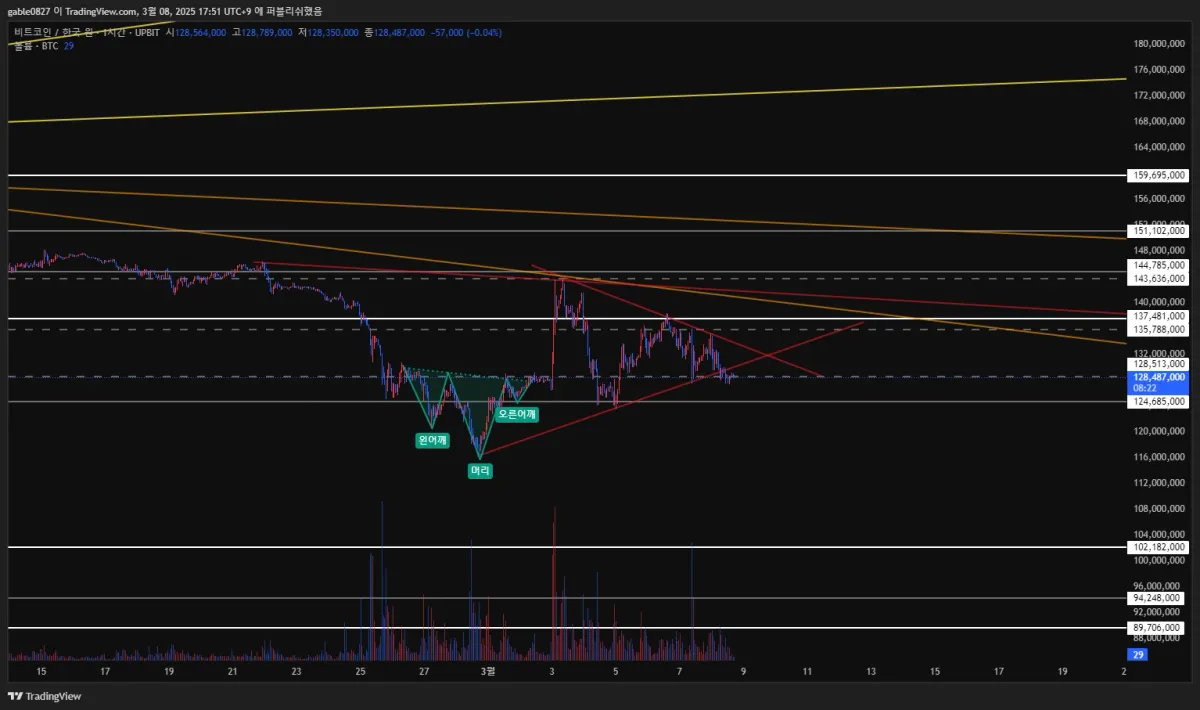Image resolution: width=1200 pixels, height=710 pixels.
Task: Select the 89,706,000 price label
Action: point(1158,628)
